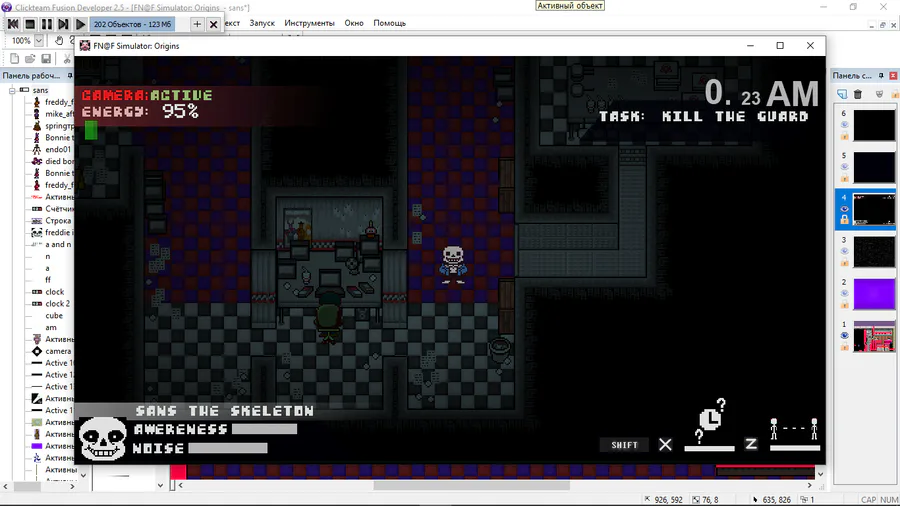This screenshot has height=506, width=900.
Task: Select layer 1 thumbnail
Action: pos(874,336)
